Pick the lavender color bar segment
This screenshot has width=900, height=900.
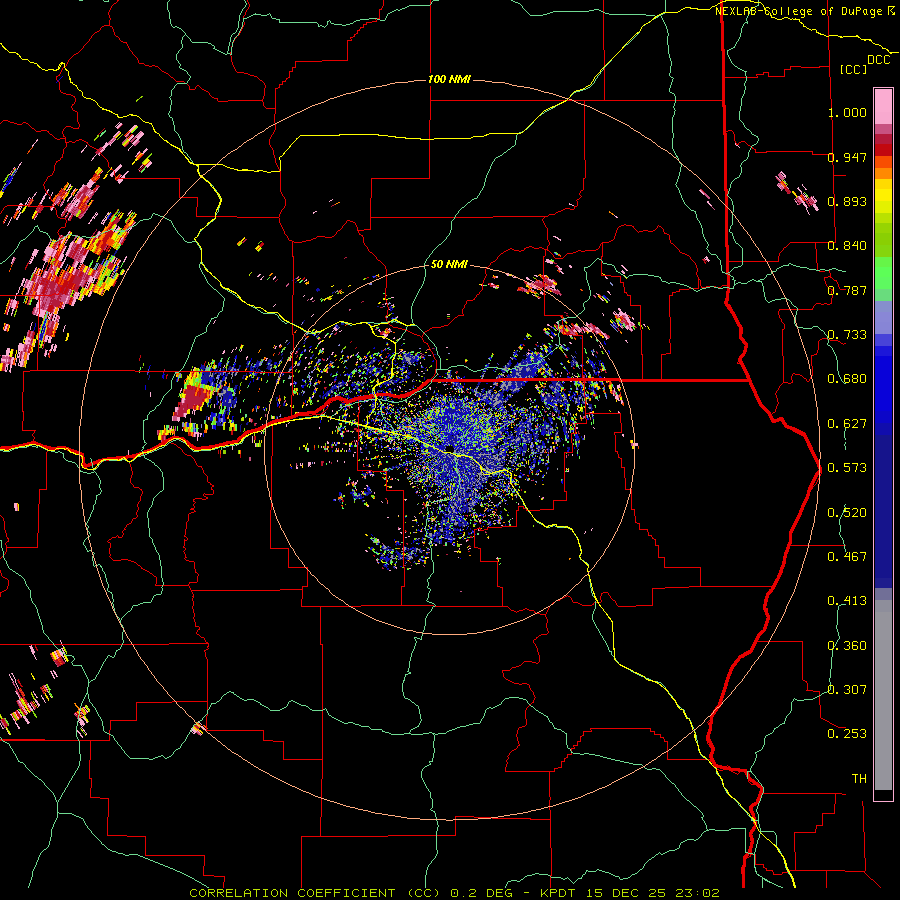coord(883,317)
